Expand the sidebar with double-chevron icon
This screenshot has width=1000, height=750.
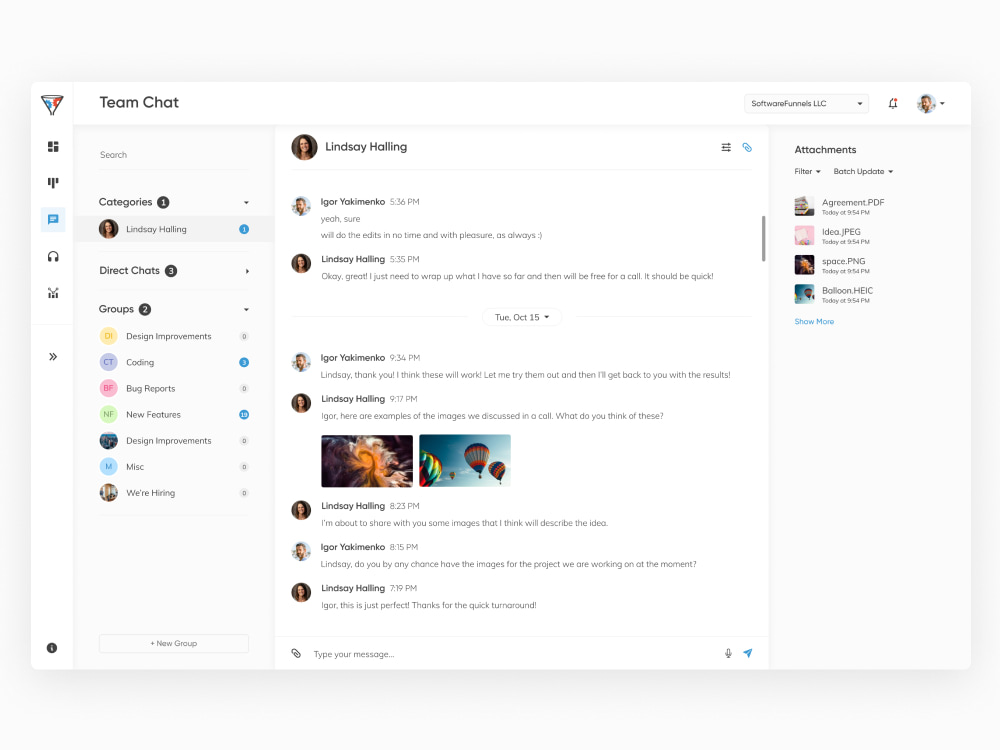pos(53,357)
